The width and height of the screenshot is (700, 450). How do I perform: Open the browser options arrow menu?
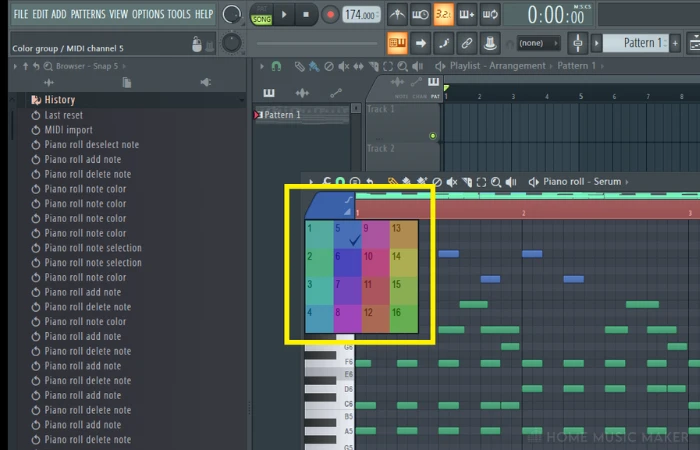(16, 67)
